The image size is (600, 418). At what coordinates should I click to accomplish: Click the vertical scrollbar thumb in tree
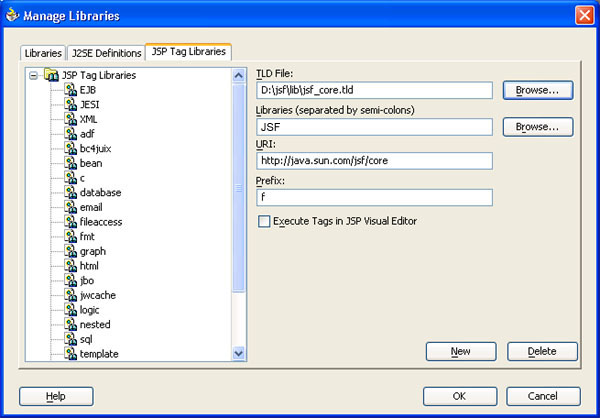238,188
